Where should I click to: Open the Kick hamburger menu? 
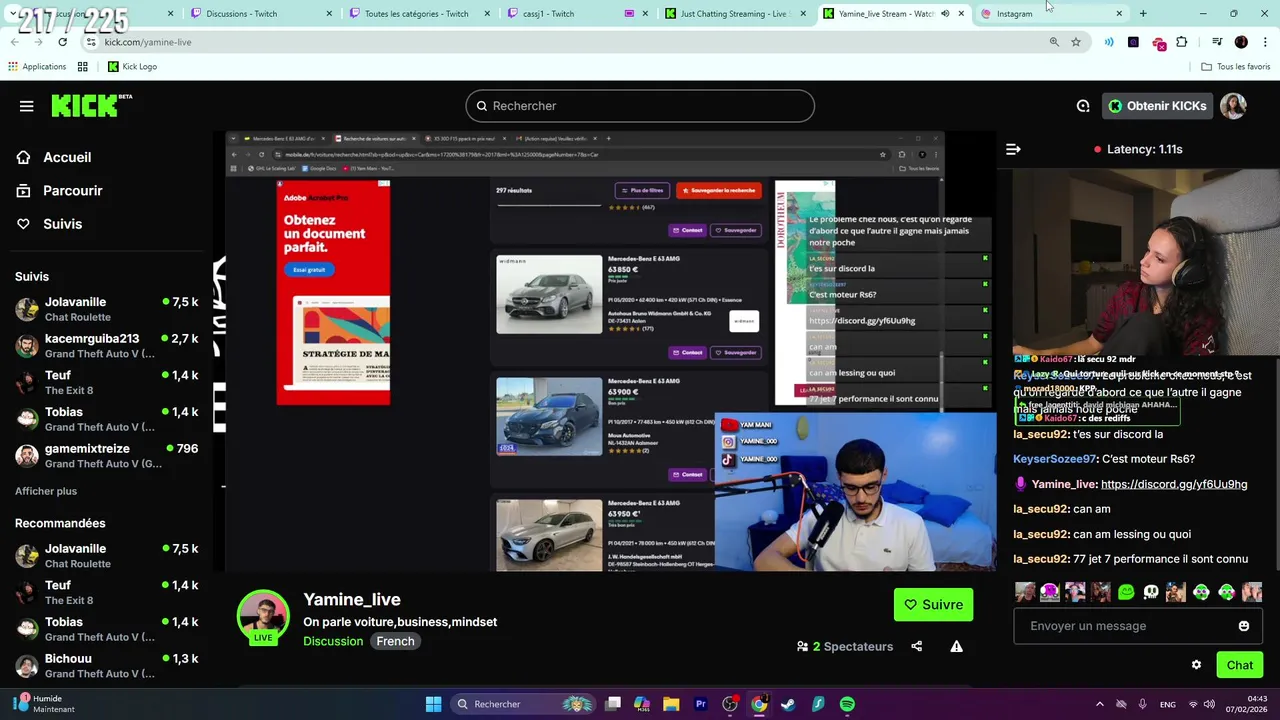26,106
